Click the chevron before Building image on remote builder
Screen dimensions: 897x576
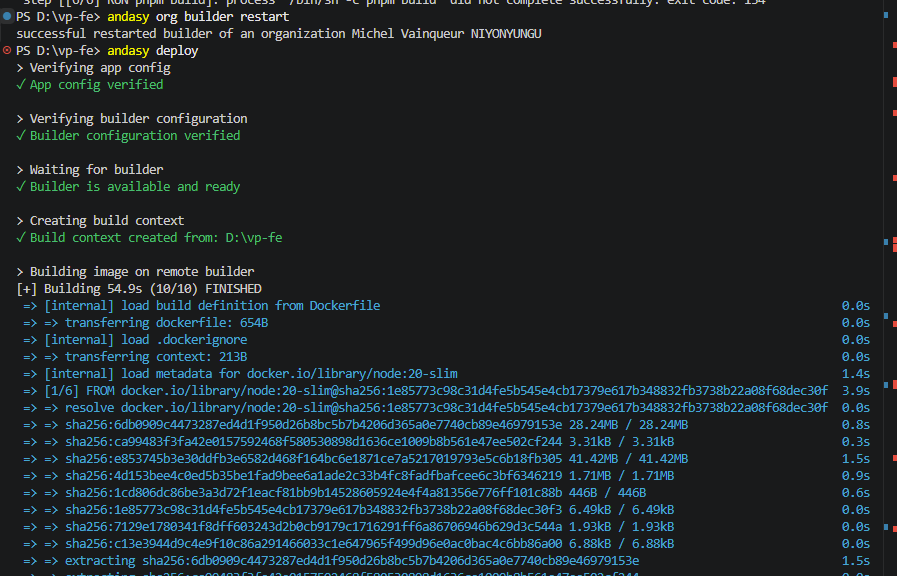(21, 272)
